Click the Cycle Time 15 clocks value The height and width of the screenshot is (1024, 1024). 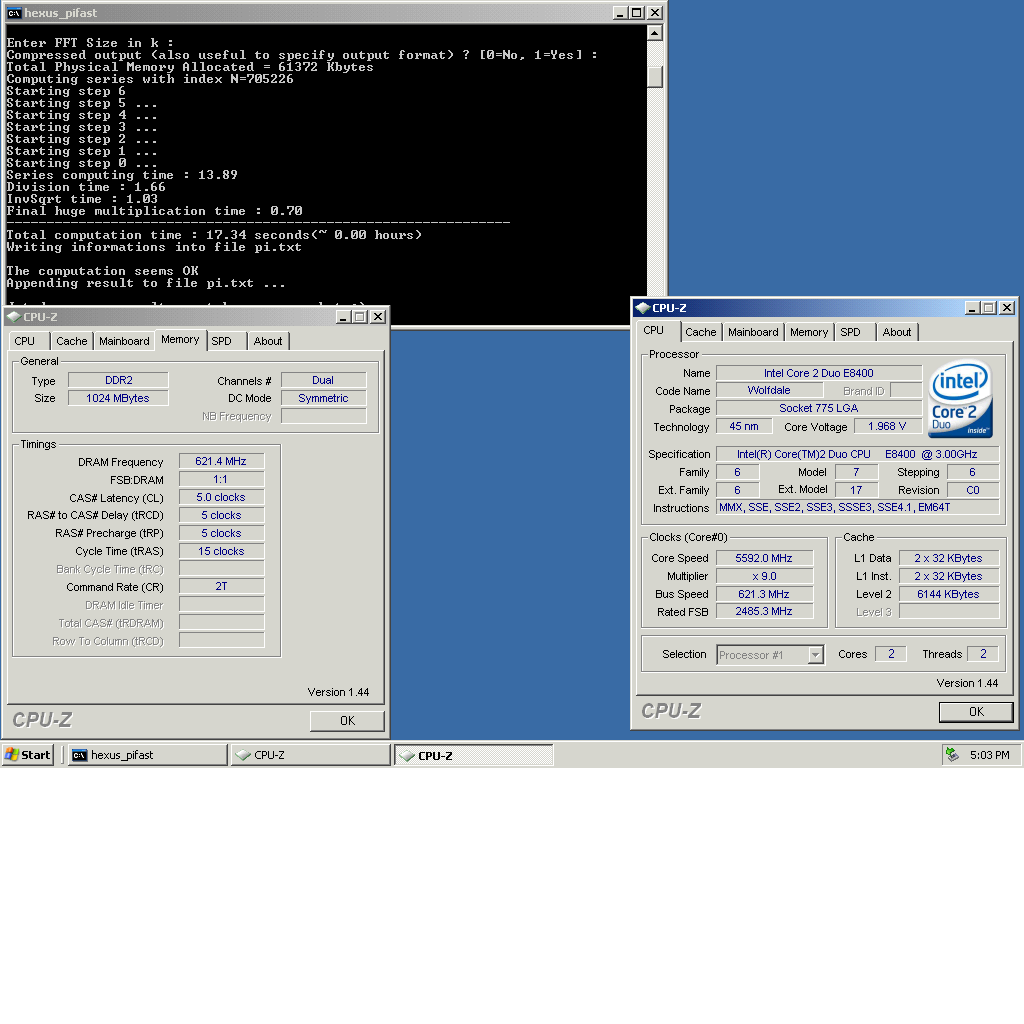pyautogui.click(x=221, y=551)
